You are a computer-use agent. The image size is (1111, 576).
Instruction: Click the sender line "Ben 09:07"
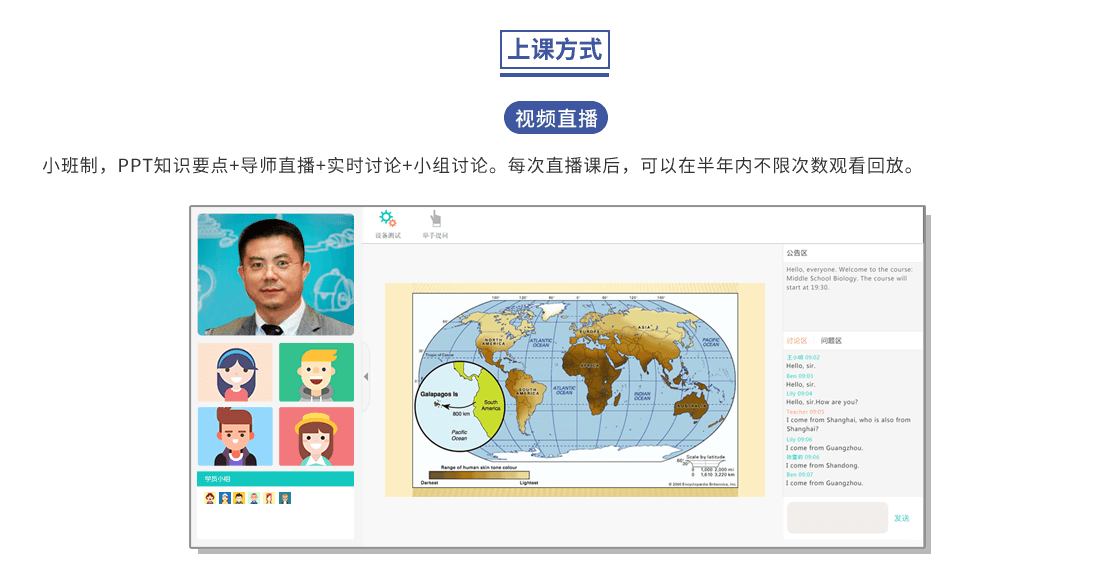click(x=800, y=475)
